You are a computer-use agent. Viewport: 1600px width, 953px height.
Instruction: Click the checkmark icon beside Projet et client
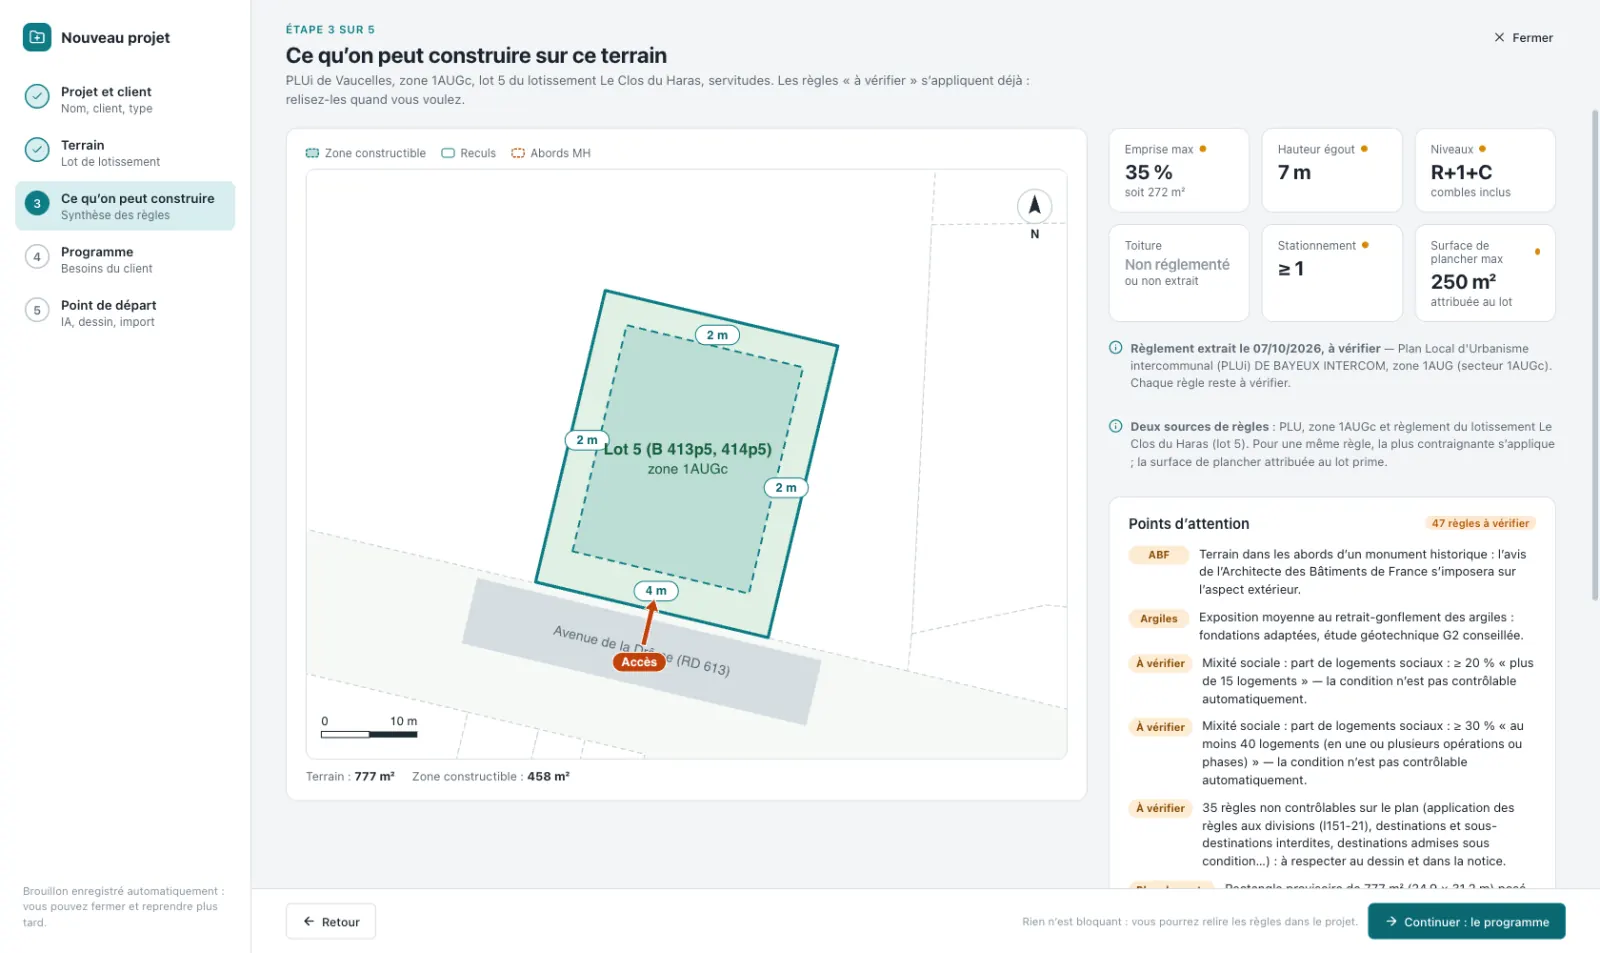37,96
